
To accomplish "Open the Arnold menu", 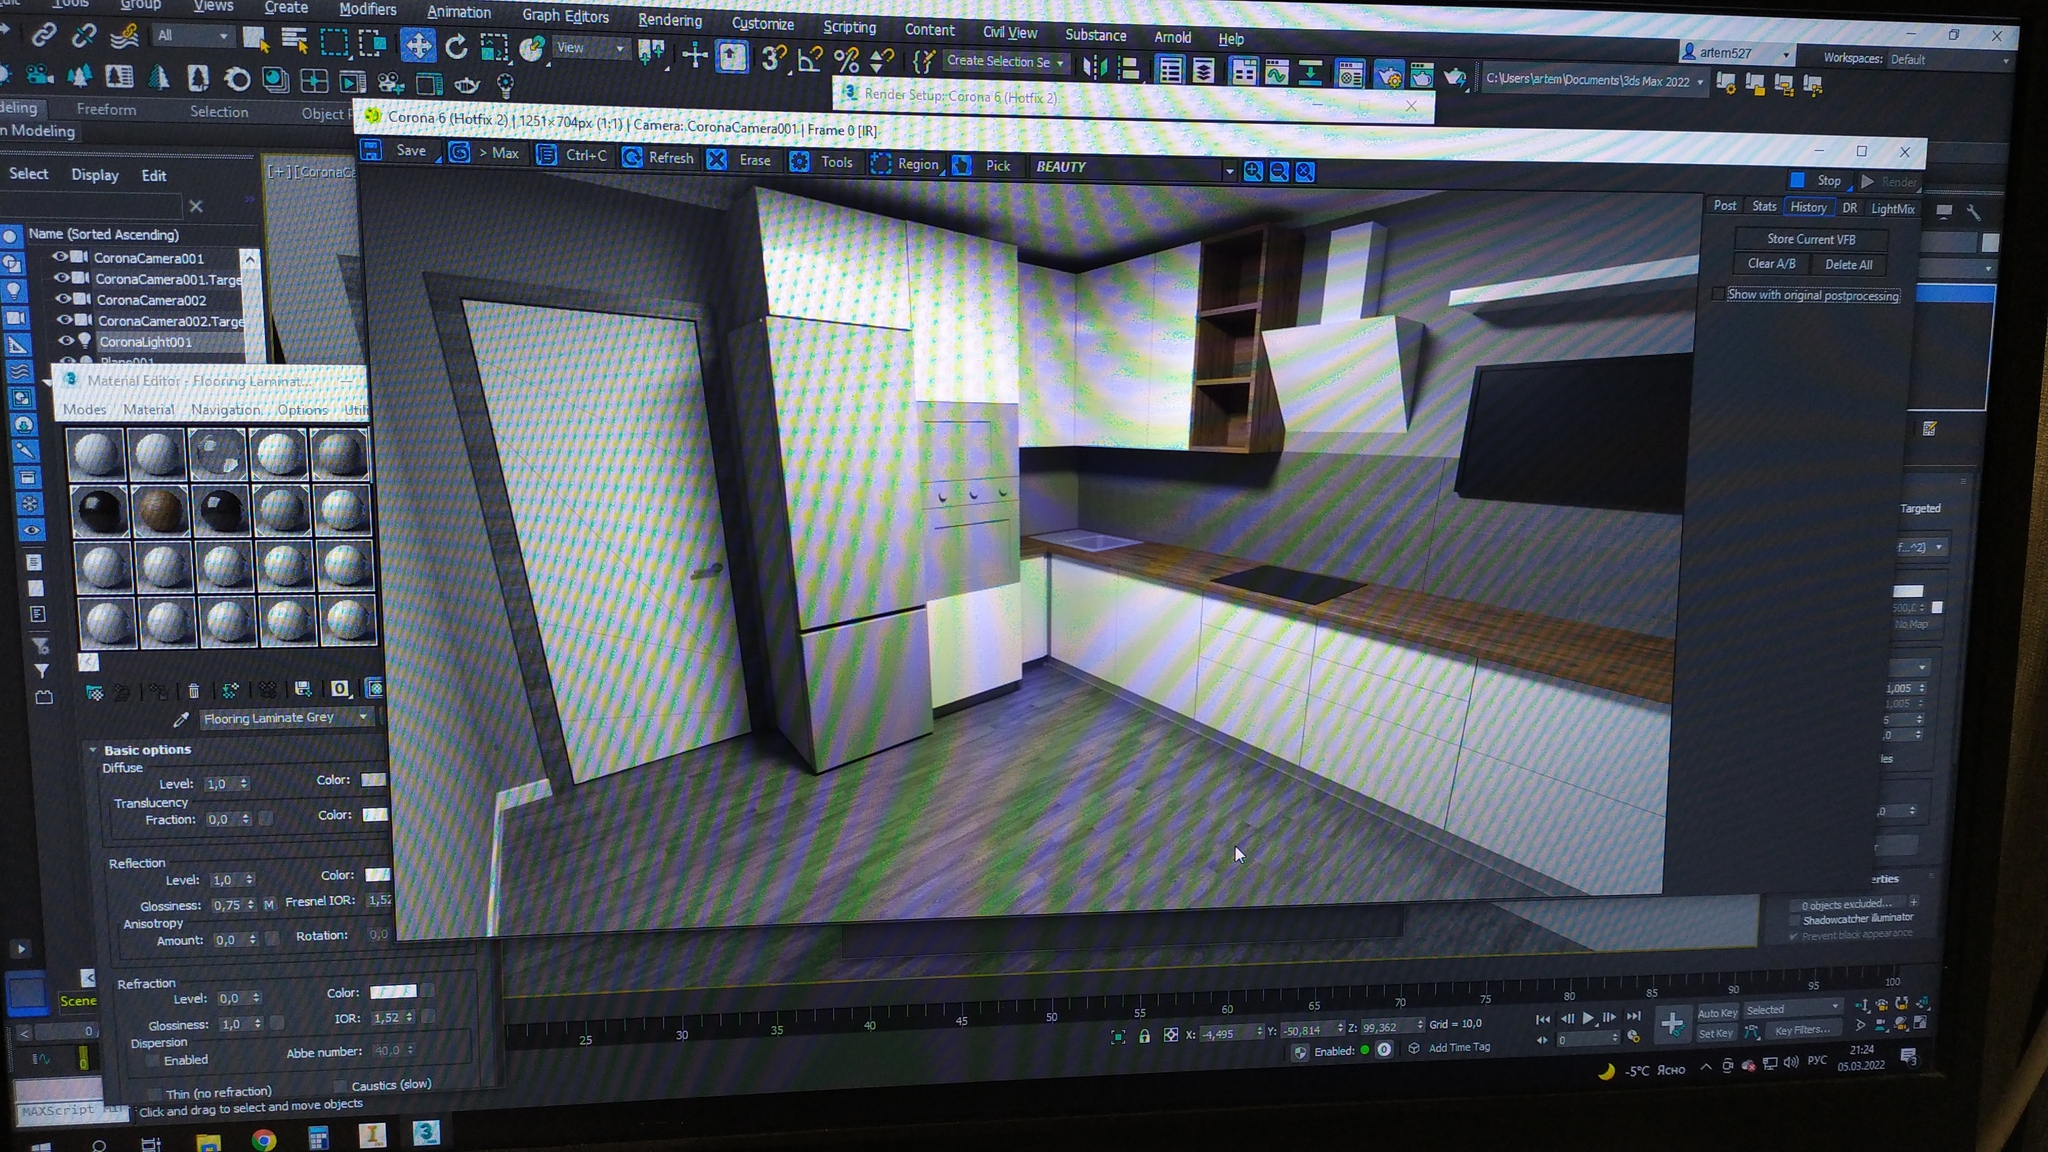I will tap(1172, 37).
